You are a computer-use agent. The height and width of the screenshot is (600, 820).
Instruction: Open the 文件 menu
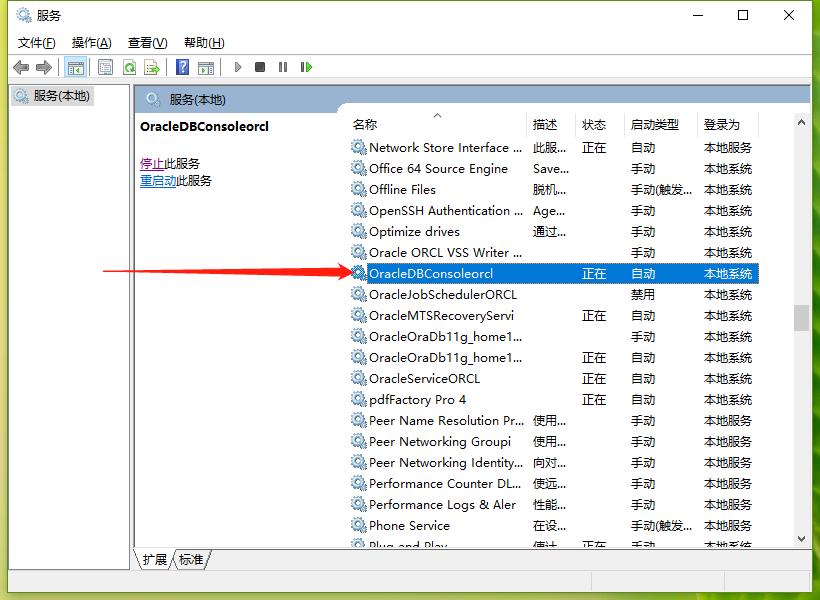pos(34,42)
